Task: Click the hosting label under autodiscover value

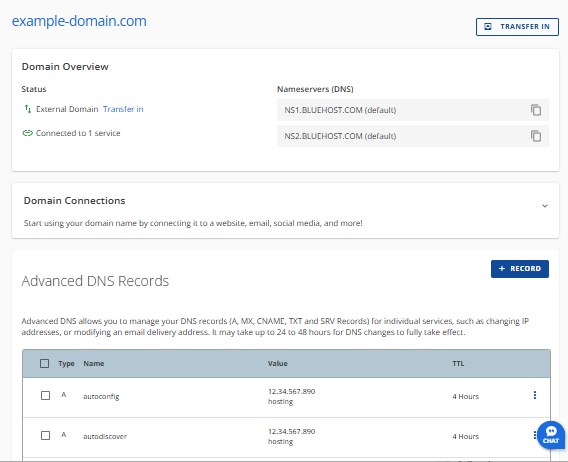Action: [x=280, y=441]
